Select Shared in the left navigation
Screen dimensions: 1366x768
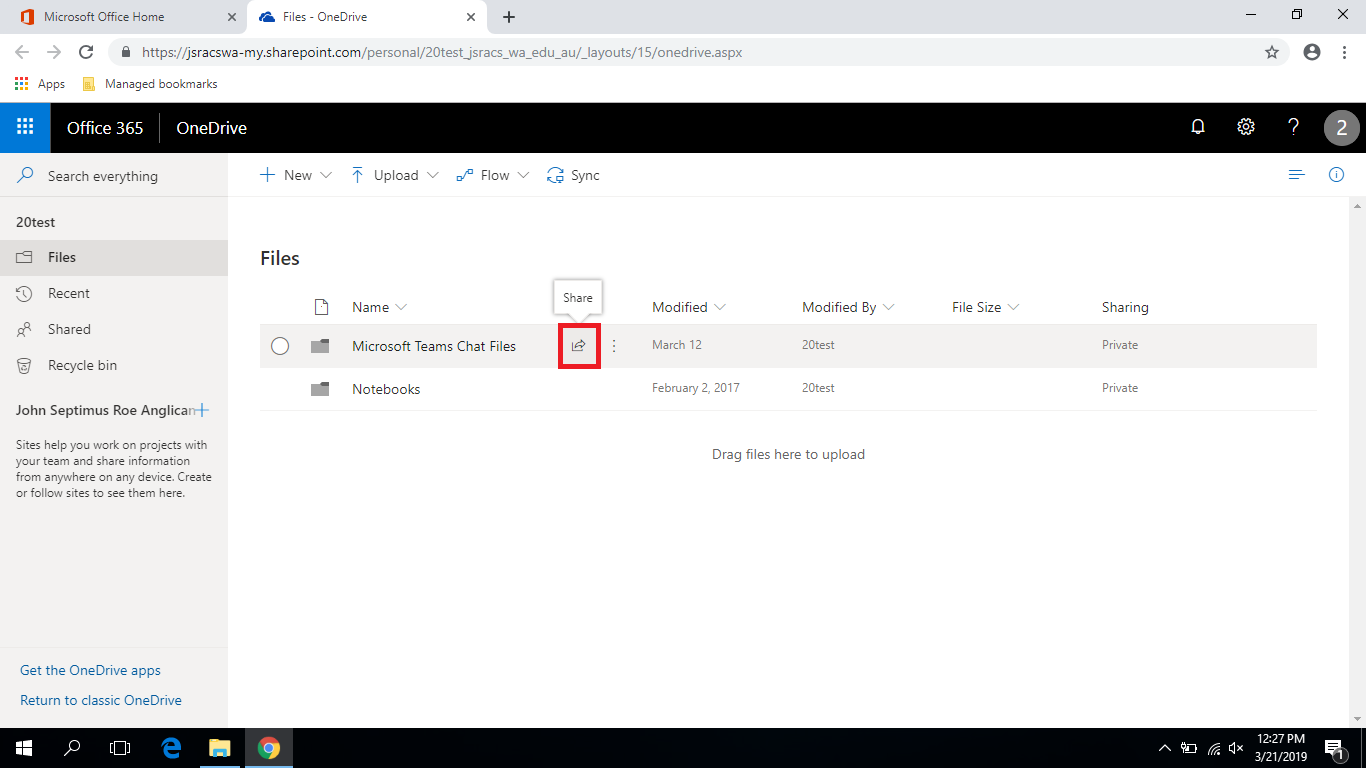114,329
